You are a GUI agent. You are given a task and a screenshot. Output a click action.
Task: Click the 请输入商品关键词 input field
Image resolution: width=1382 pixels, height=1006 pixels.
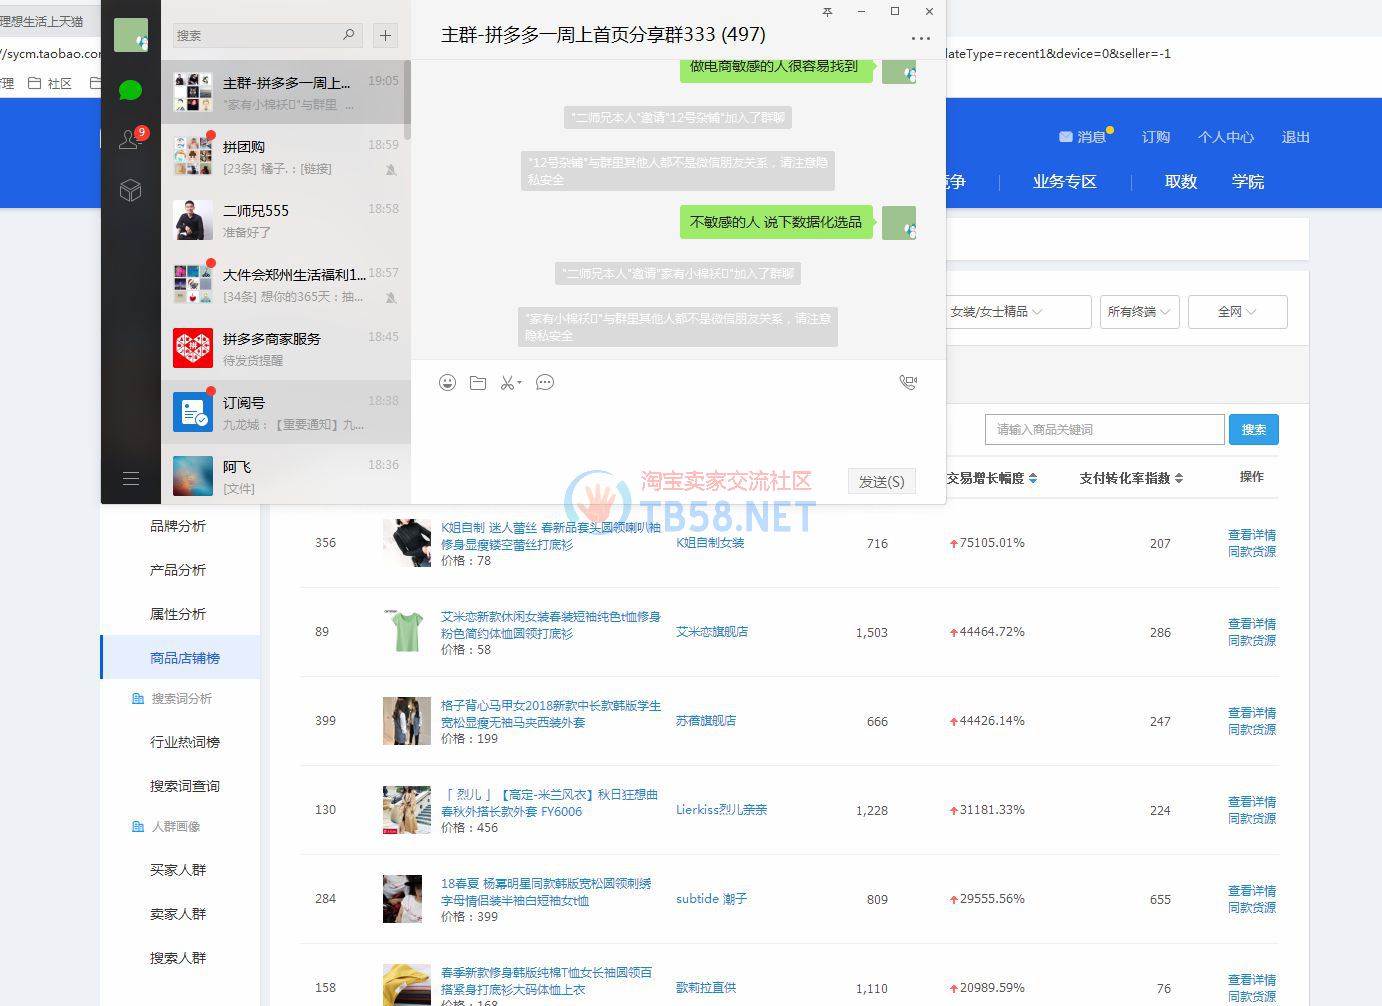pos(1105,429)
